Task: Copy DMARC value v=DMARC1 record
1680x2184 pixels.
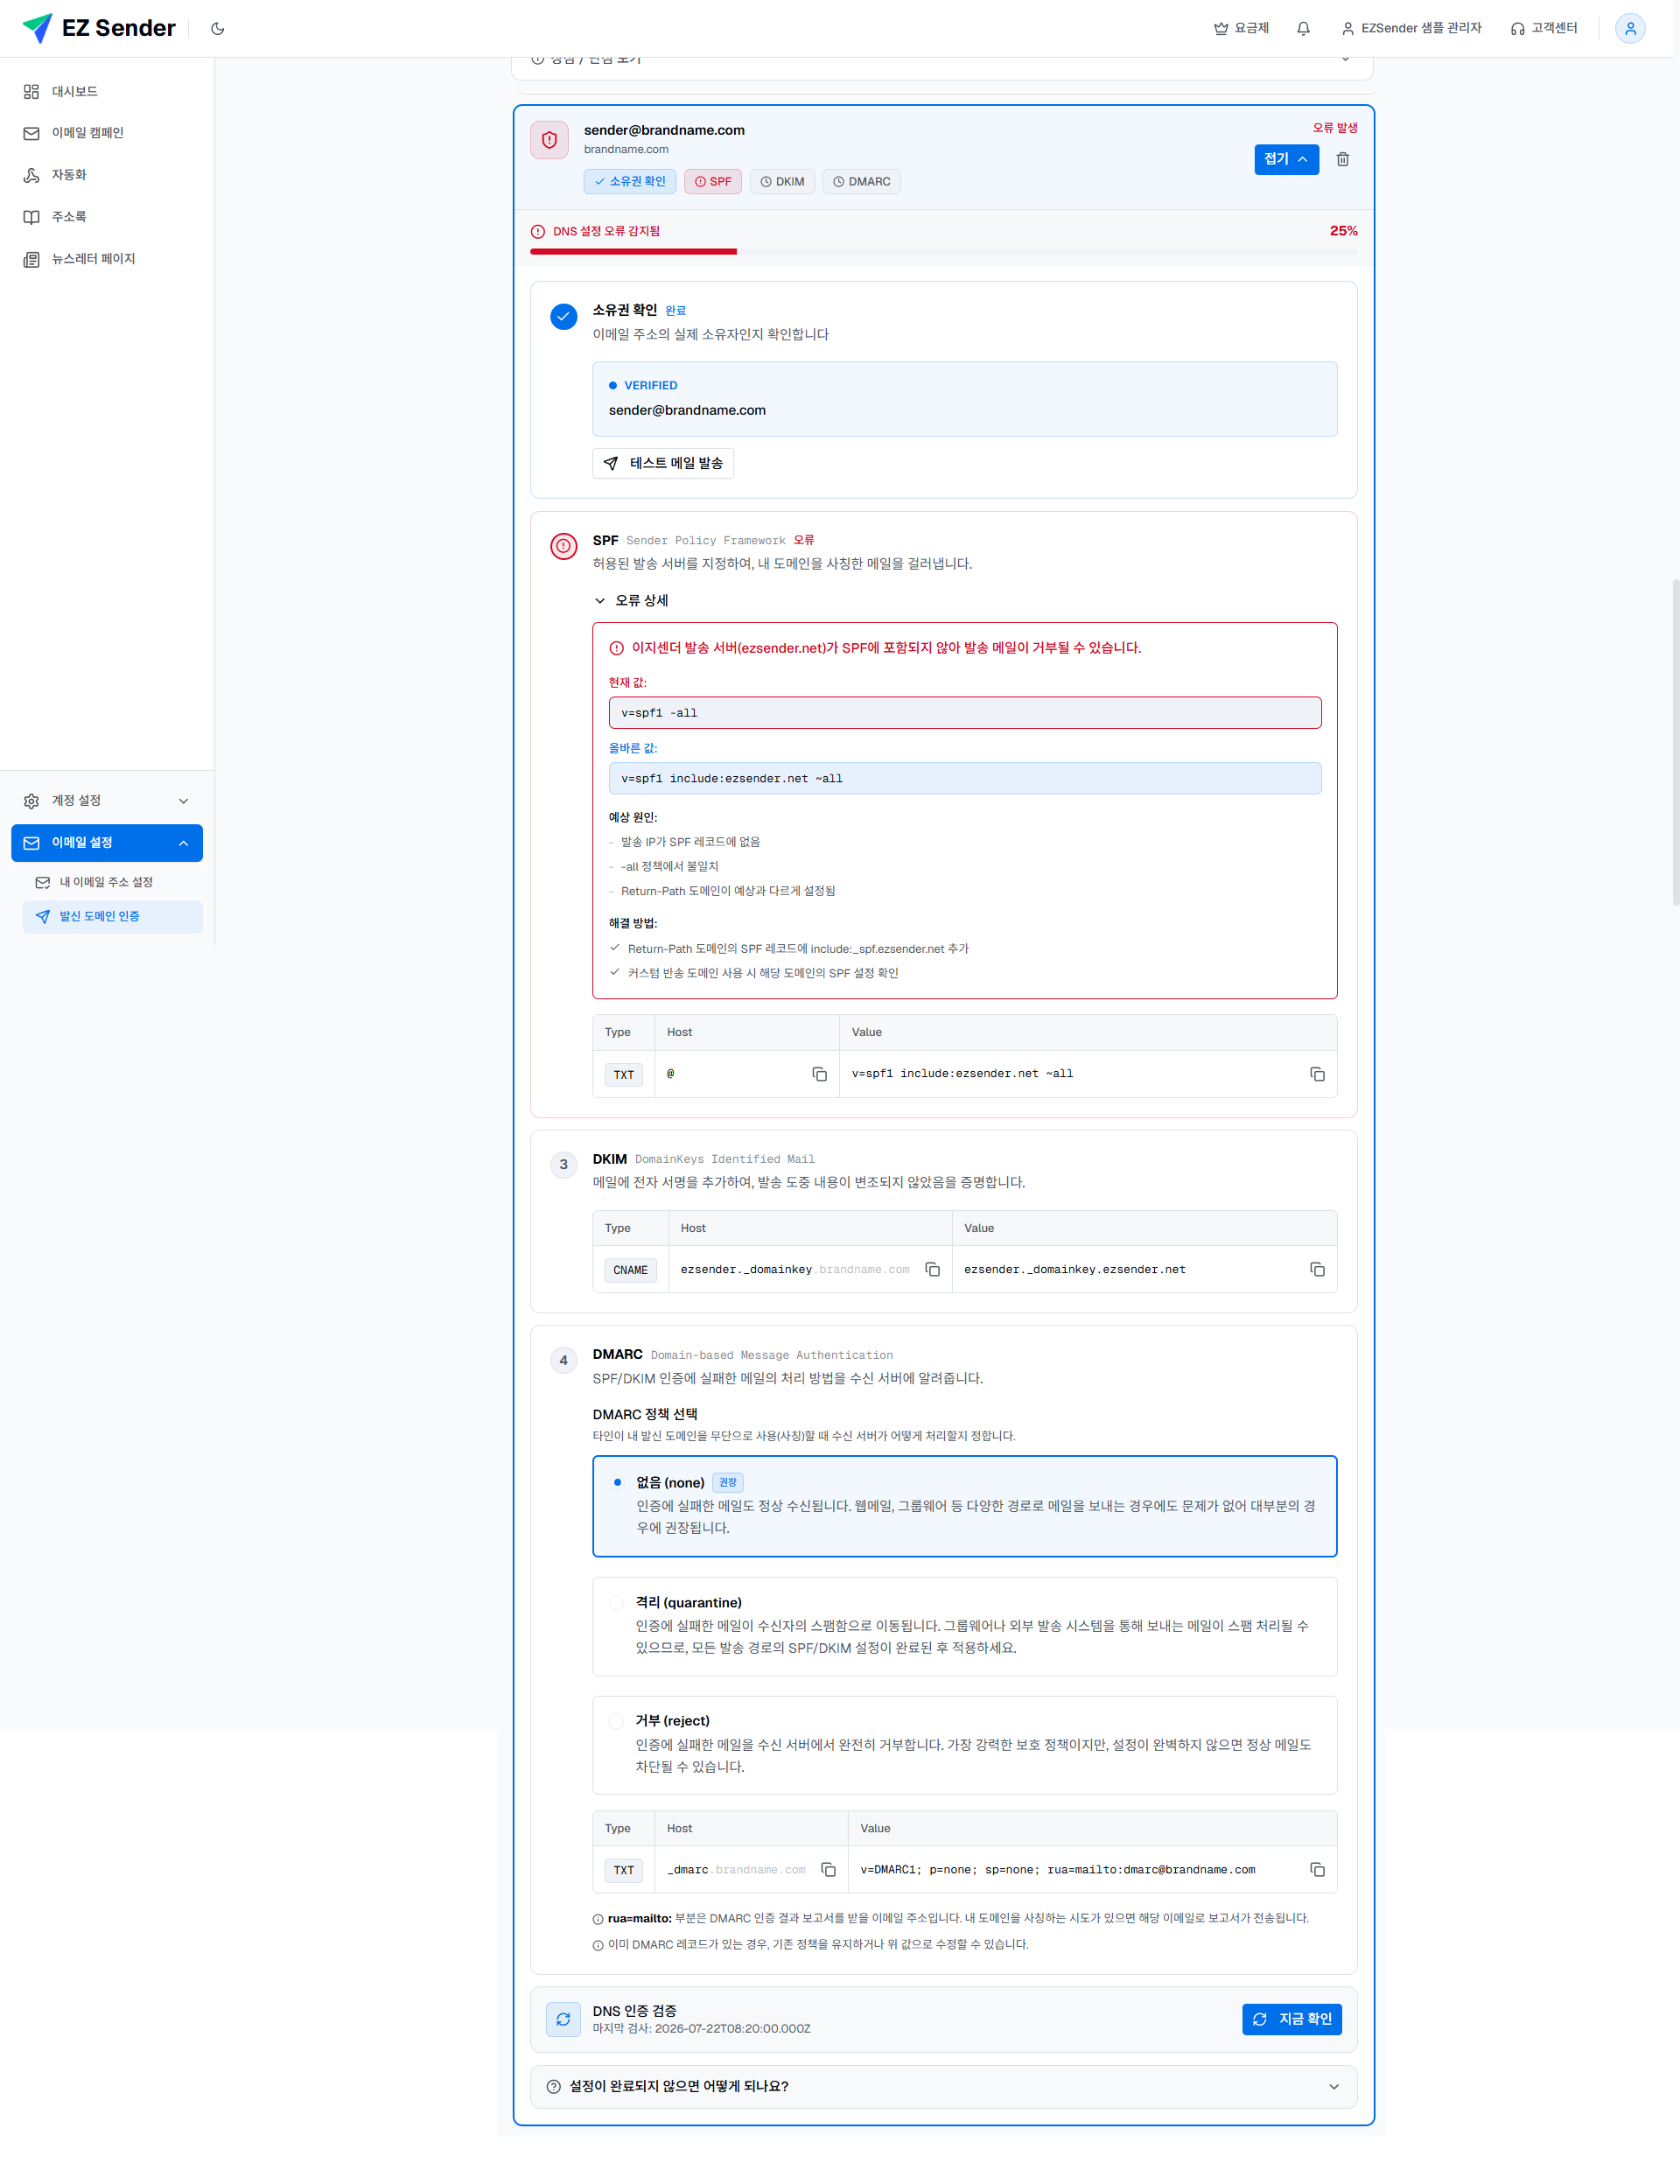Action: pyautogui.click(x=1317, y=1869)
